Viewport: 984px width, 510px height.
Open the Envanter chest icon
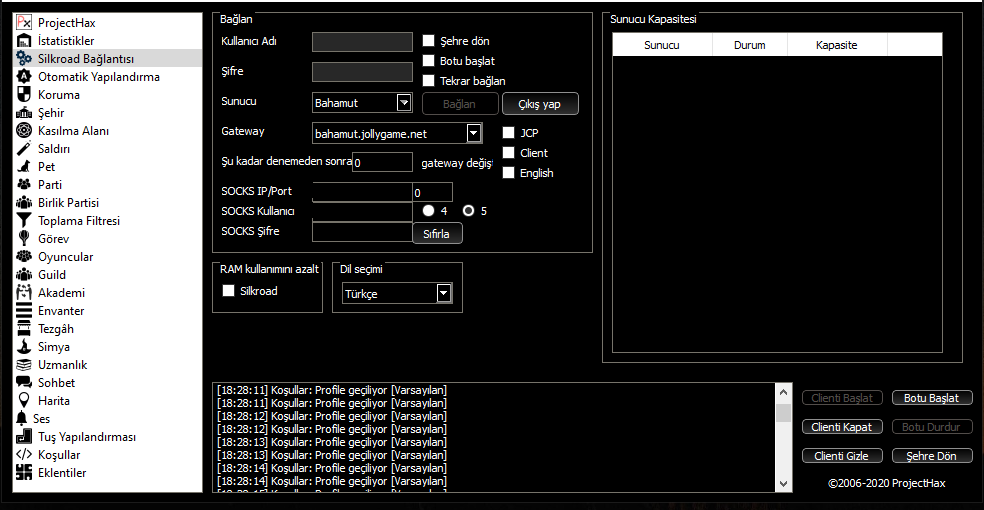coord(25,311)
